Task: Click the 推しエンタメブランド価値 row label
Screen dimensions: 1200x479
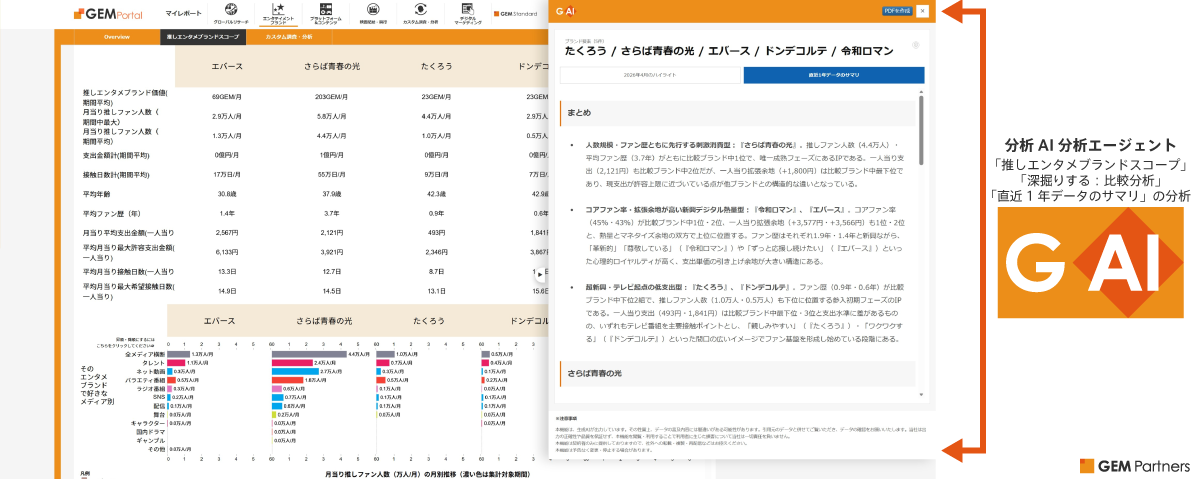Action: coord(126,97)
